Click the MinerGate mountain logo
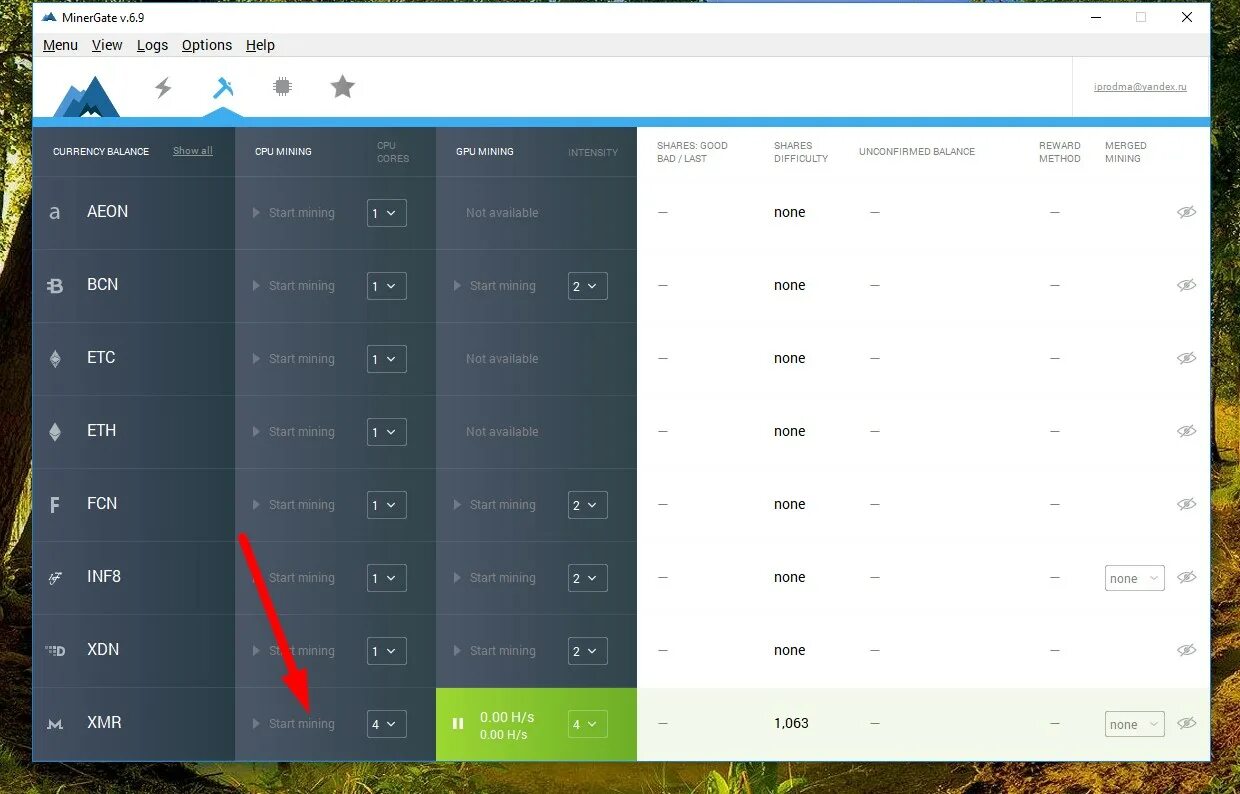This screenshot has width=1240, height=794. point(87,97)
